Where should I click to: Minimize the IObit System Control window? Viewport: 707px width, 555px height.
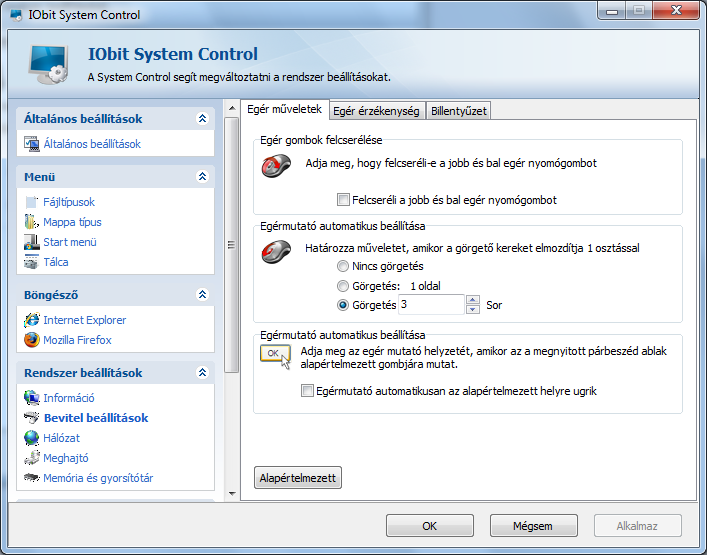612,11
